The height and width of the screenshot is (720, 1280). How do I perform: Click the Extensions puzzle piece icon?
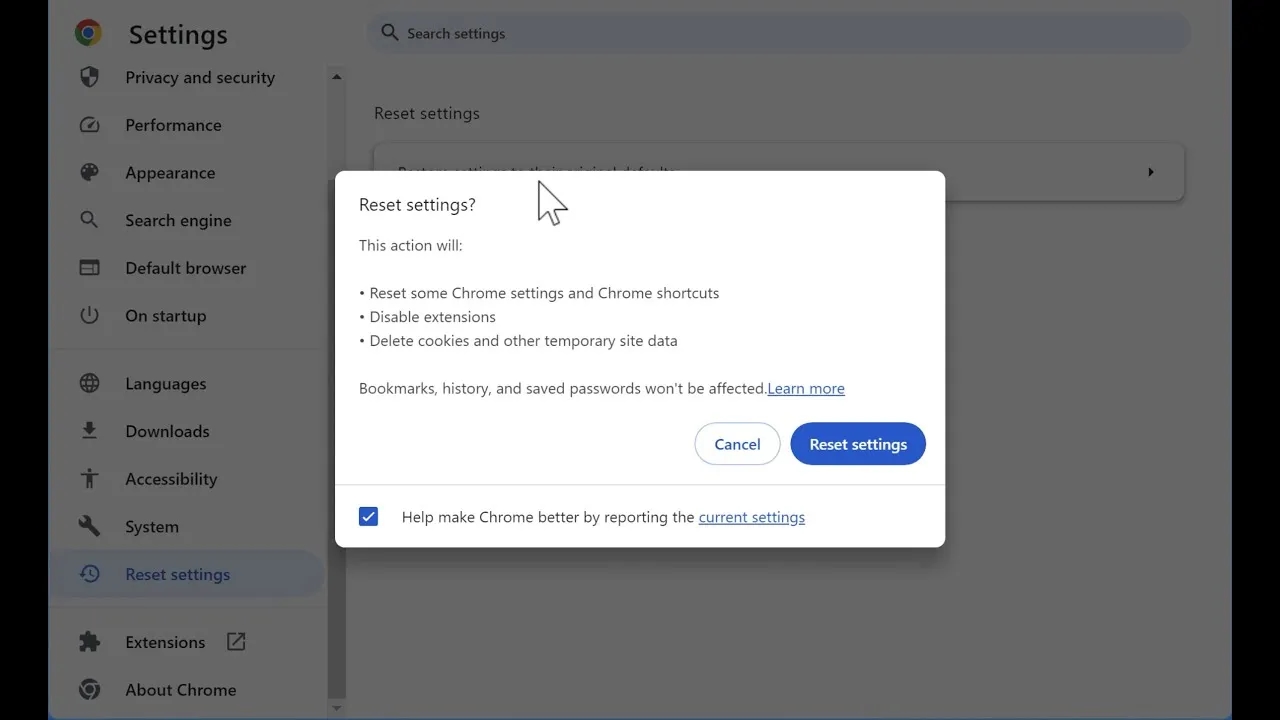[x=89, y=642]
